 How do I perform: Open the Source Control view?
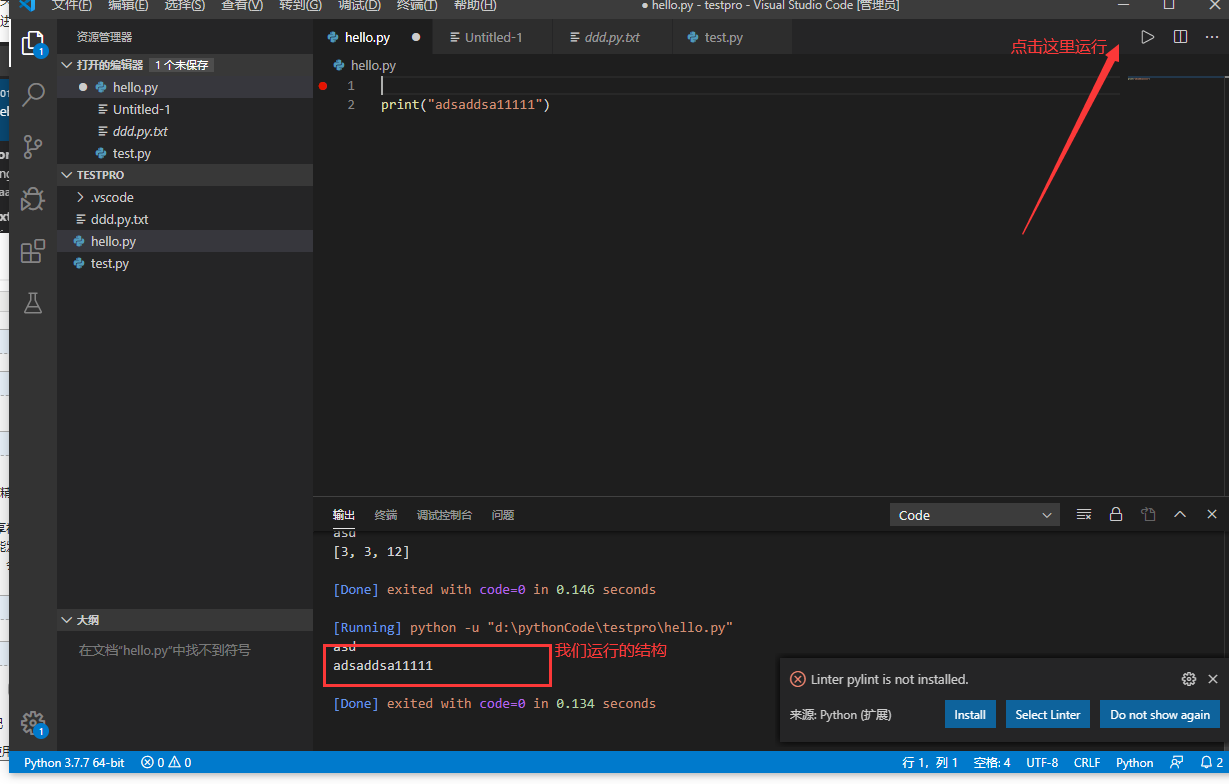point(33,147)
